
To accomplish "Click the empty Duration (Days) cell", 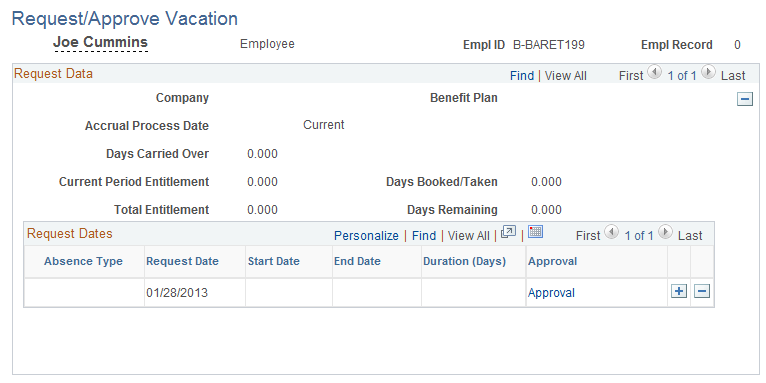I will coord(473,293).
